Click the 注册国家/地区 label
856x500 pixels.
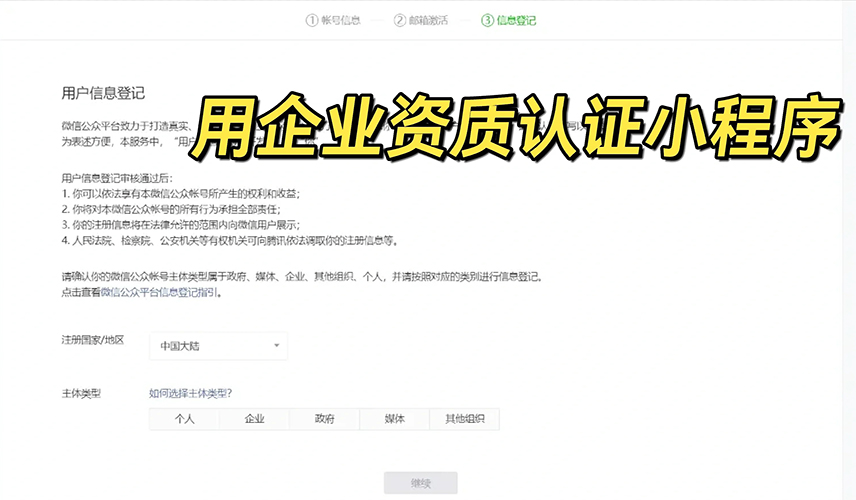point(93,340)
